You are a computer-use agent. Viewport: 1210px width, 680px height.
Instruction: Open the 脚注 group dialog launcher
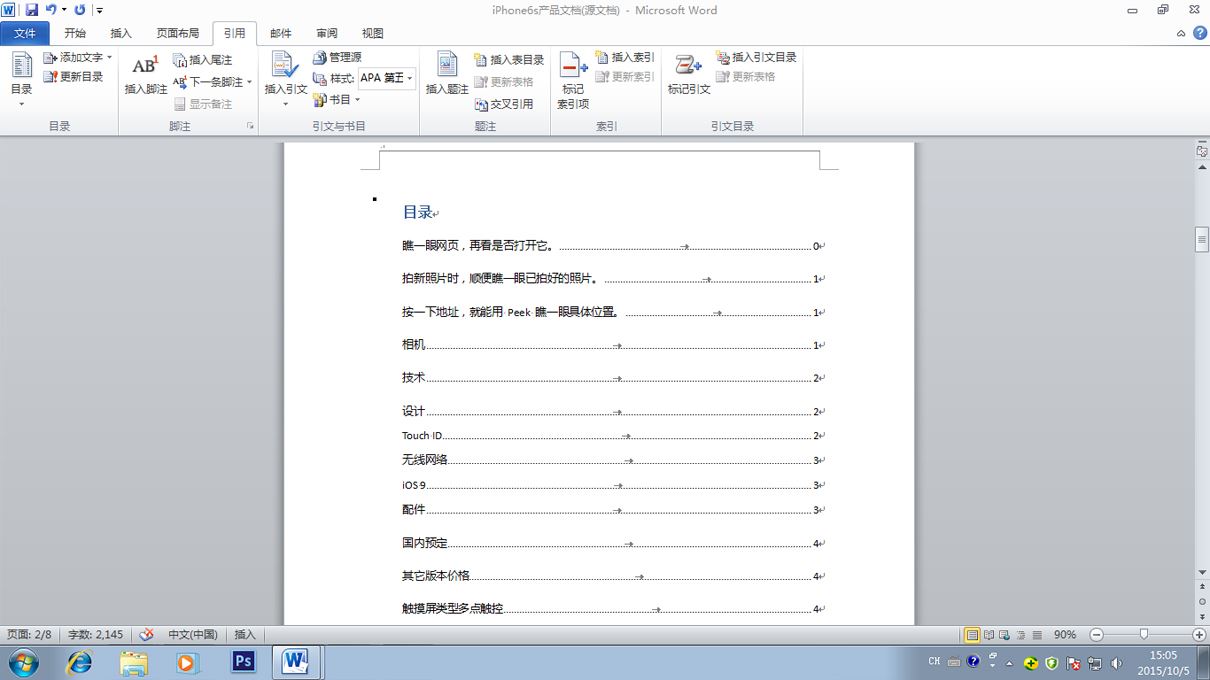click(250, 126)
